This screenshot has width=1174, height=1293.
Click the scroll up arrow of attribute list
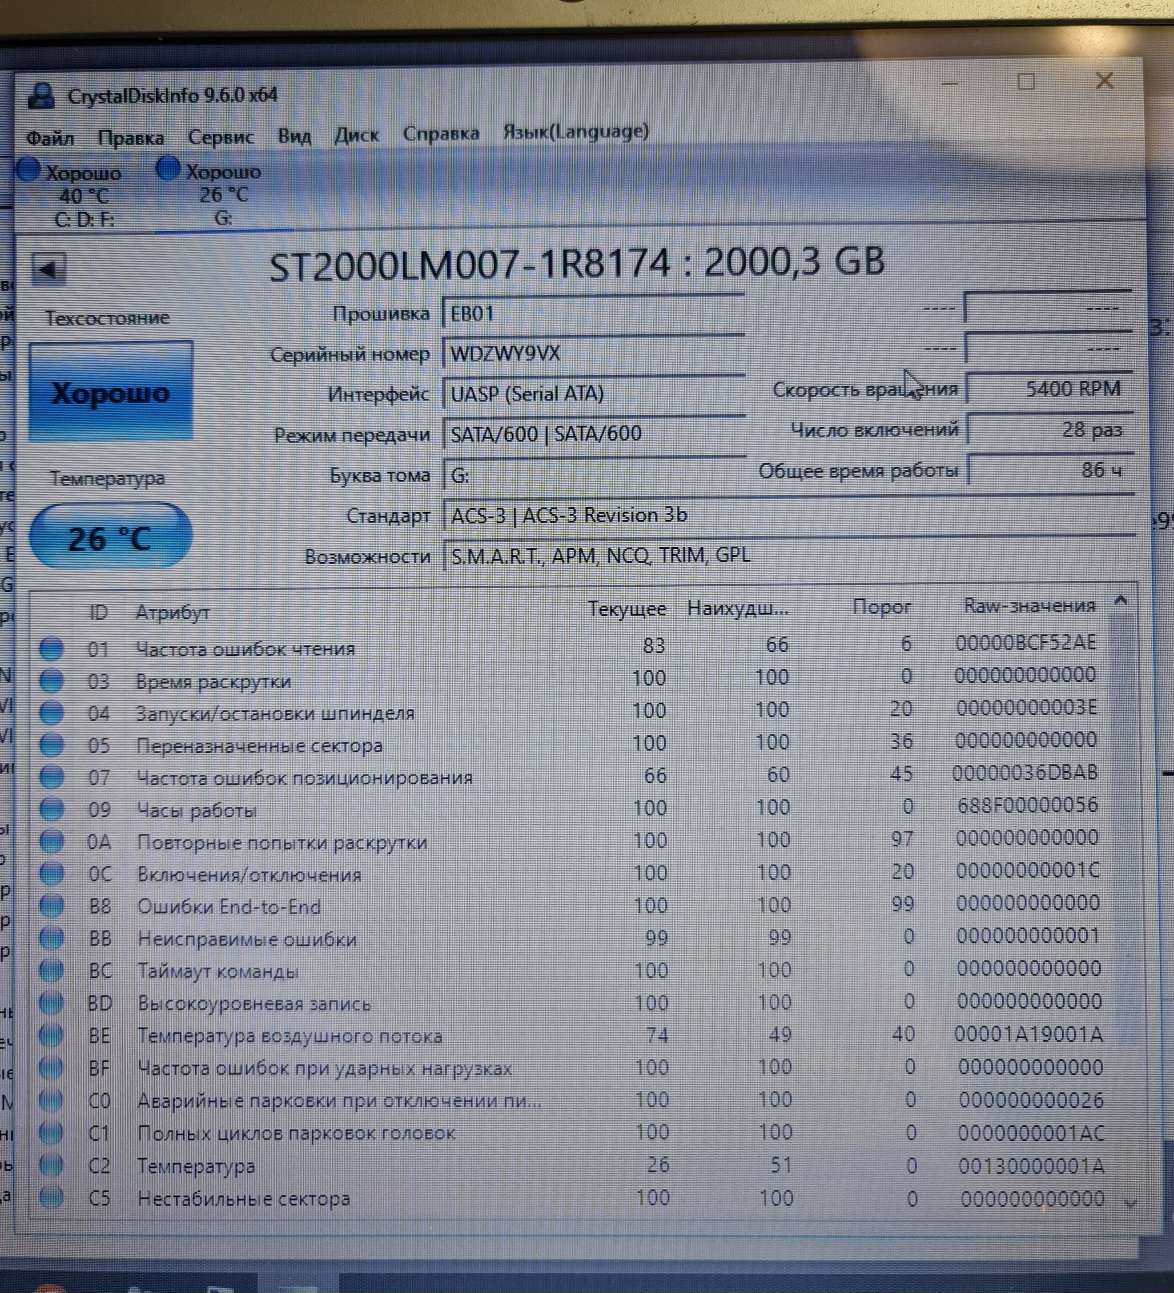[x=1120, y=600]
